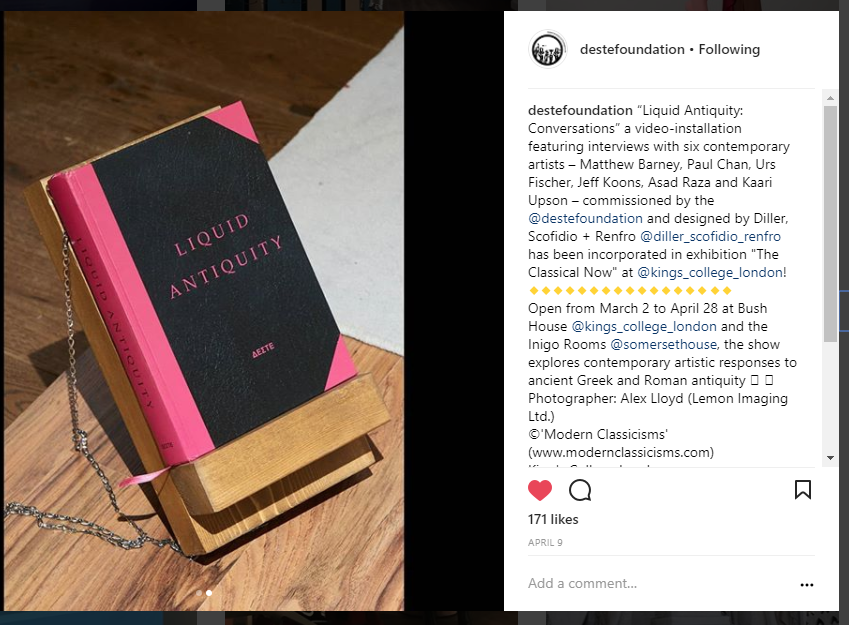Select the first carousel dot indicator
The image size is (849, 625).
pos(199,593)
